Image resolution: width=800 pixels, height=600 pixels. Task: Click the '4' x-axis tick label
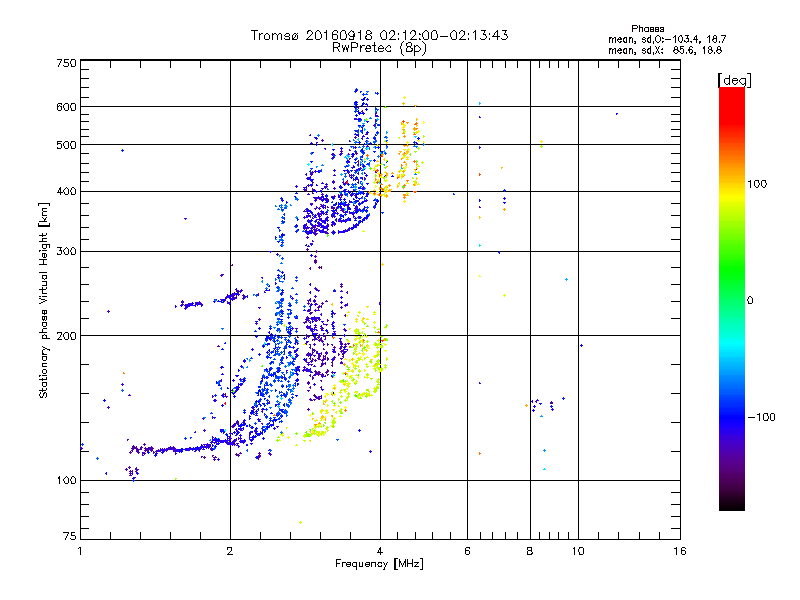(x=380, y=551)
